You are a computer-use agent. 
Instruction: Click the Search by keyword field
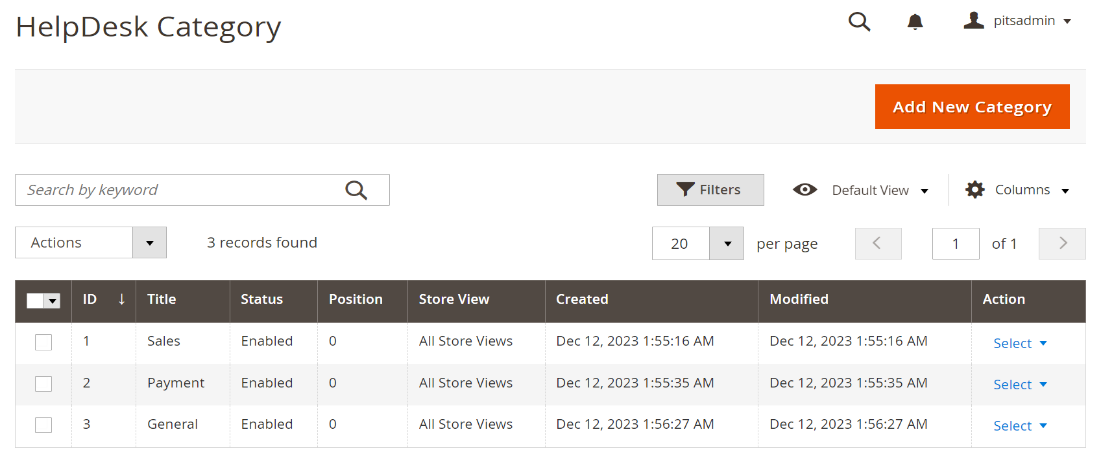point(180,190)
